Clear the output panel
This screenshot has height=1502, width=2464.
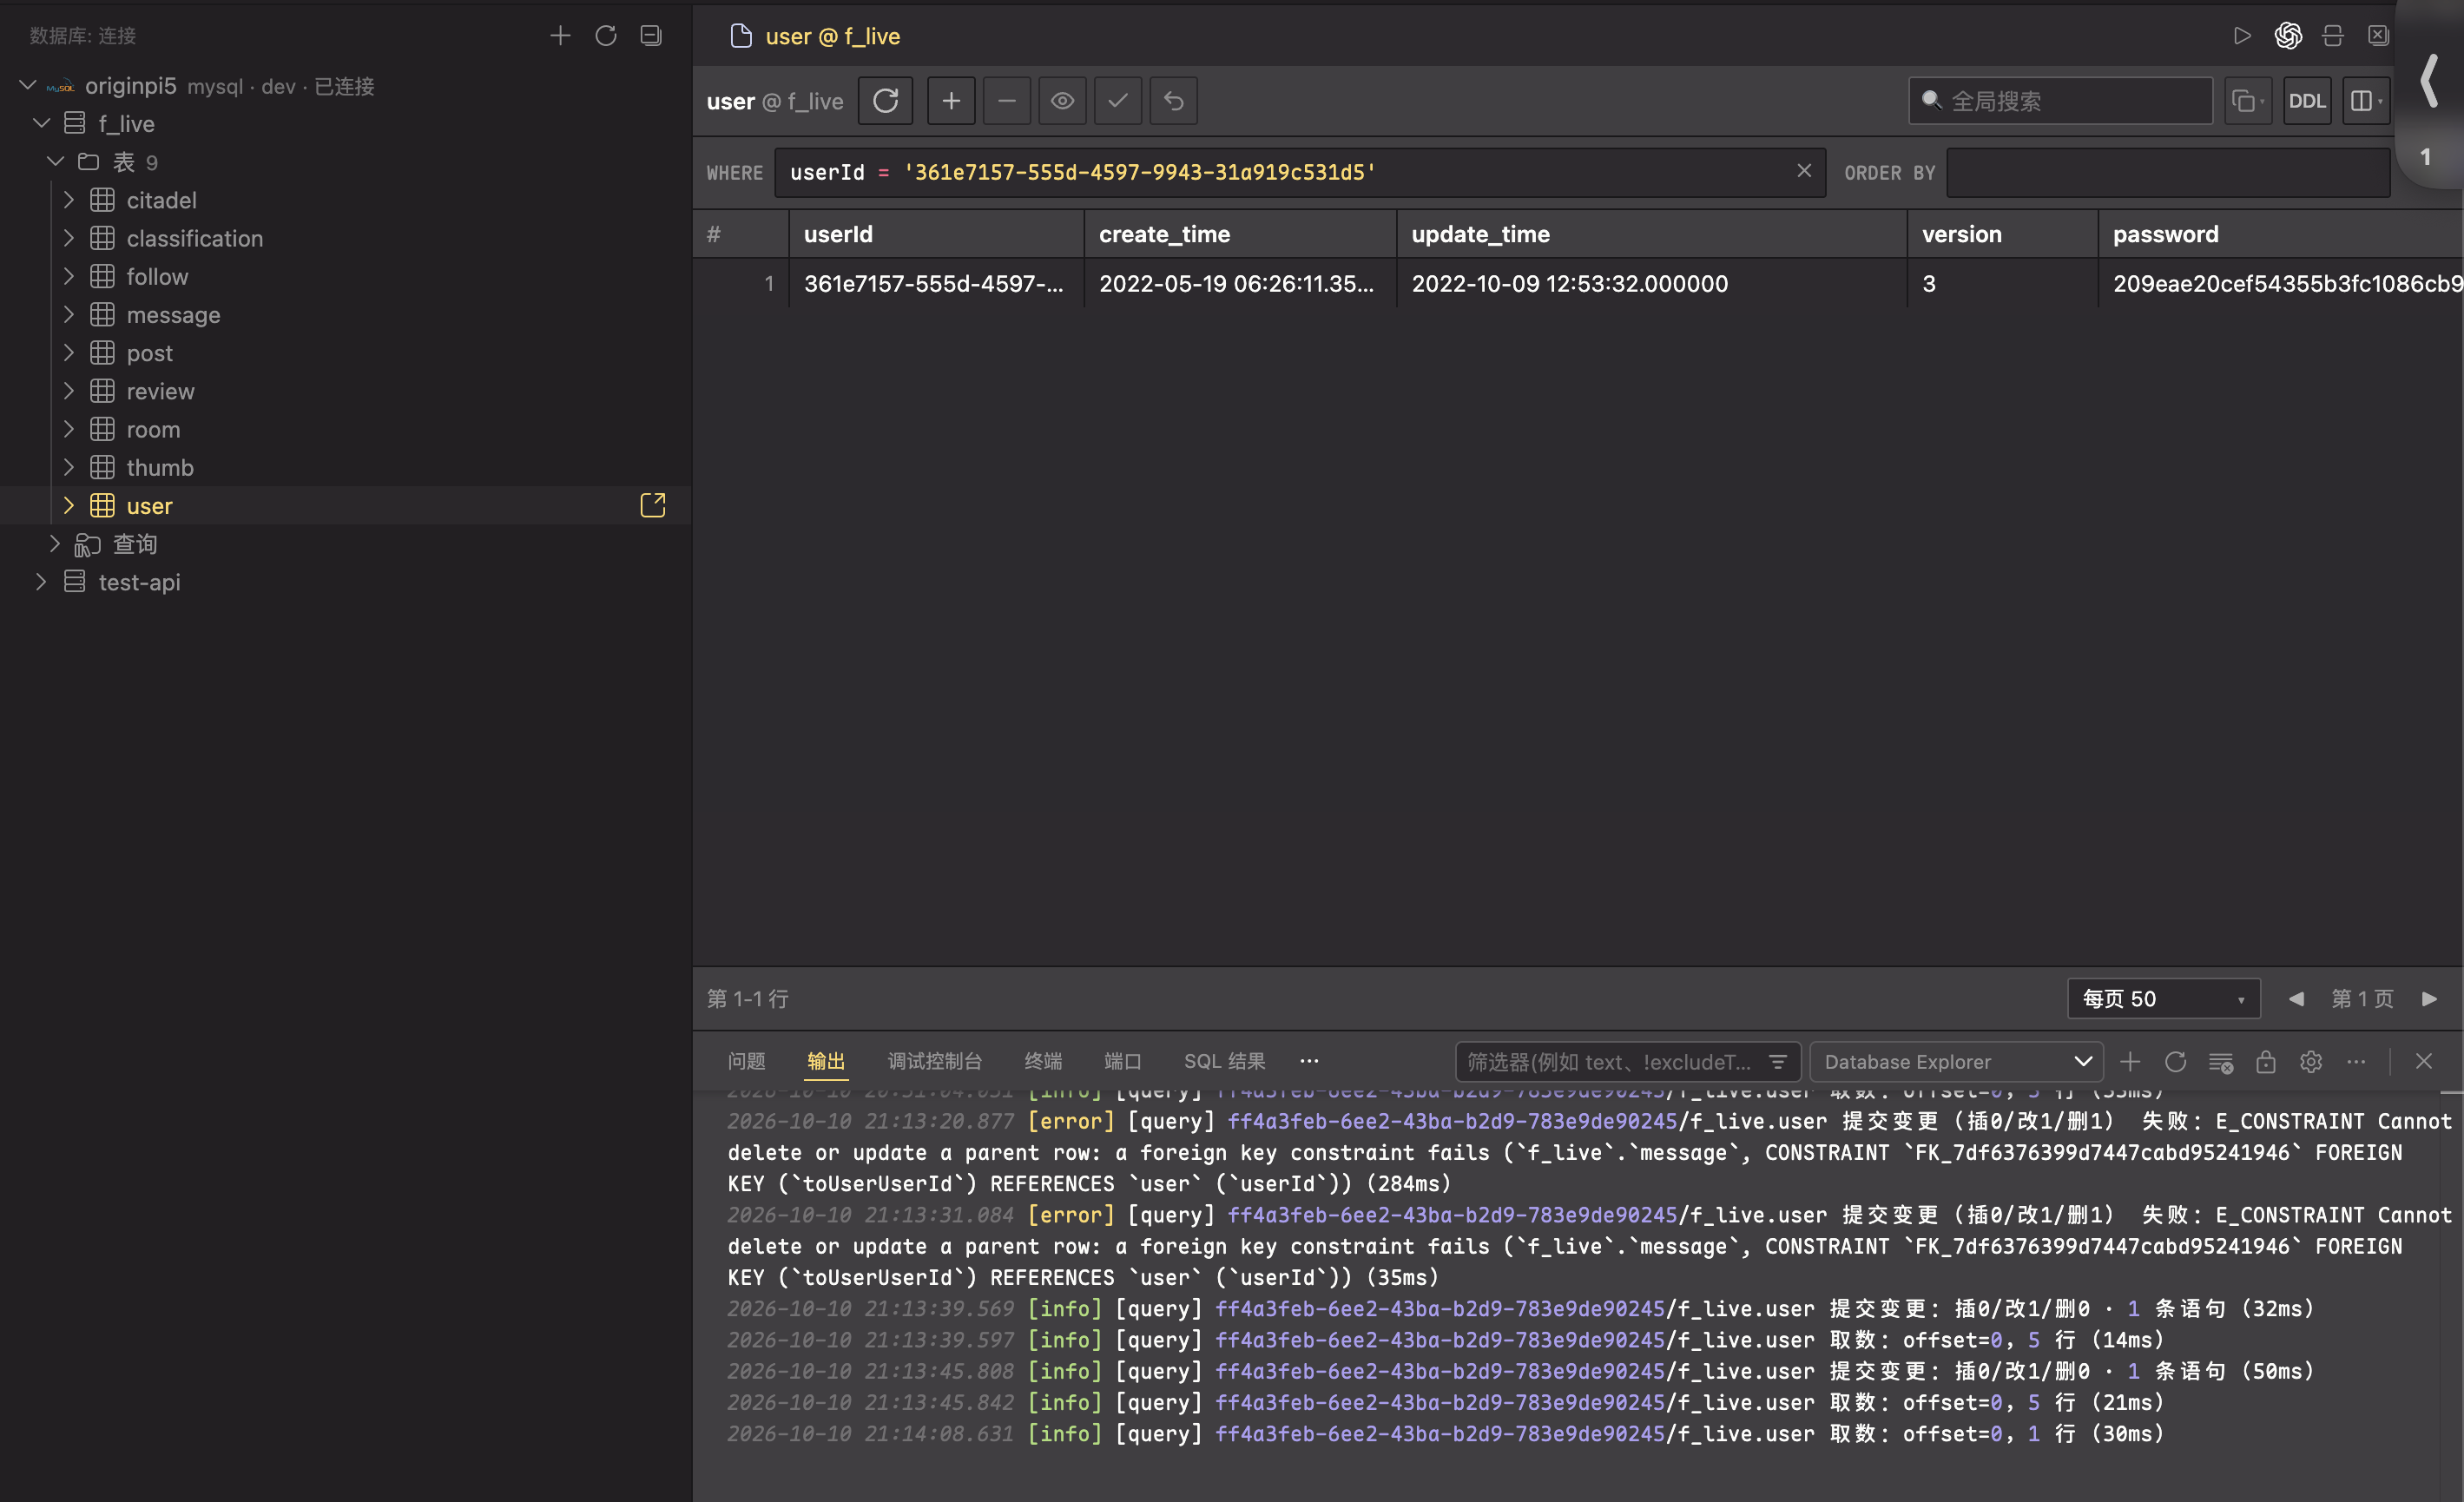coord(2220,1061)
